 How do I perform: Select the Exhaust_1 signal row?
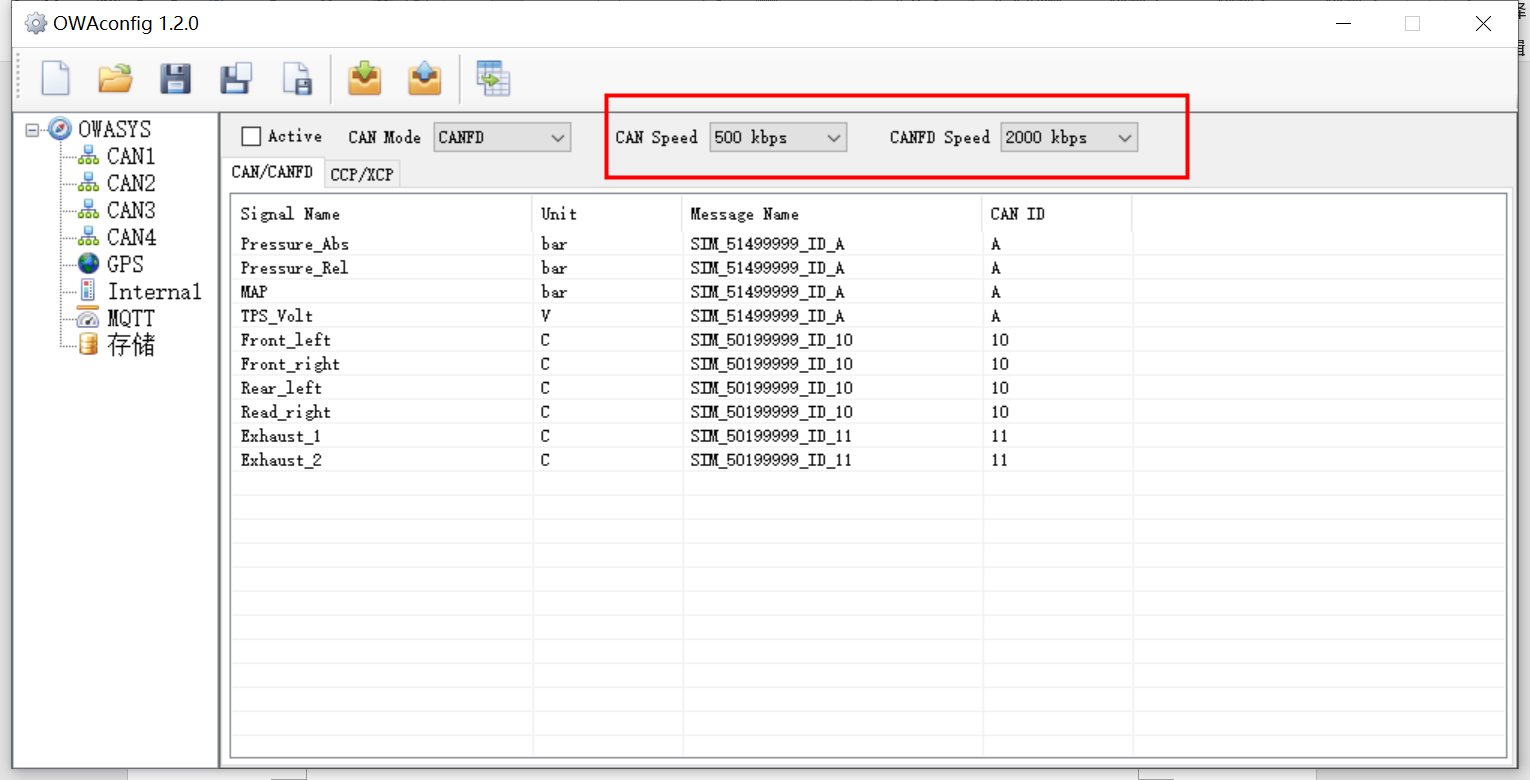[868, 436]
